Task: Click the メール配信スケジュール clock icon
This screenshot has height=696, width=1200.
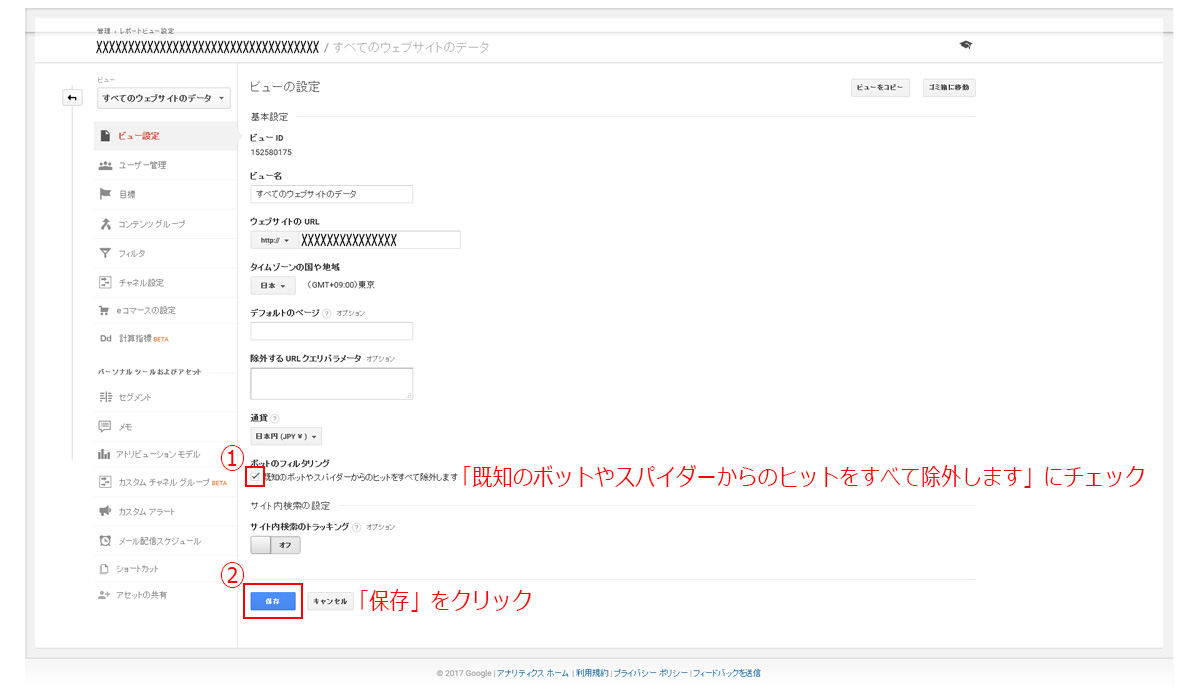Action: point(105,541)
